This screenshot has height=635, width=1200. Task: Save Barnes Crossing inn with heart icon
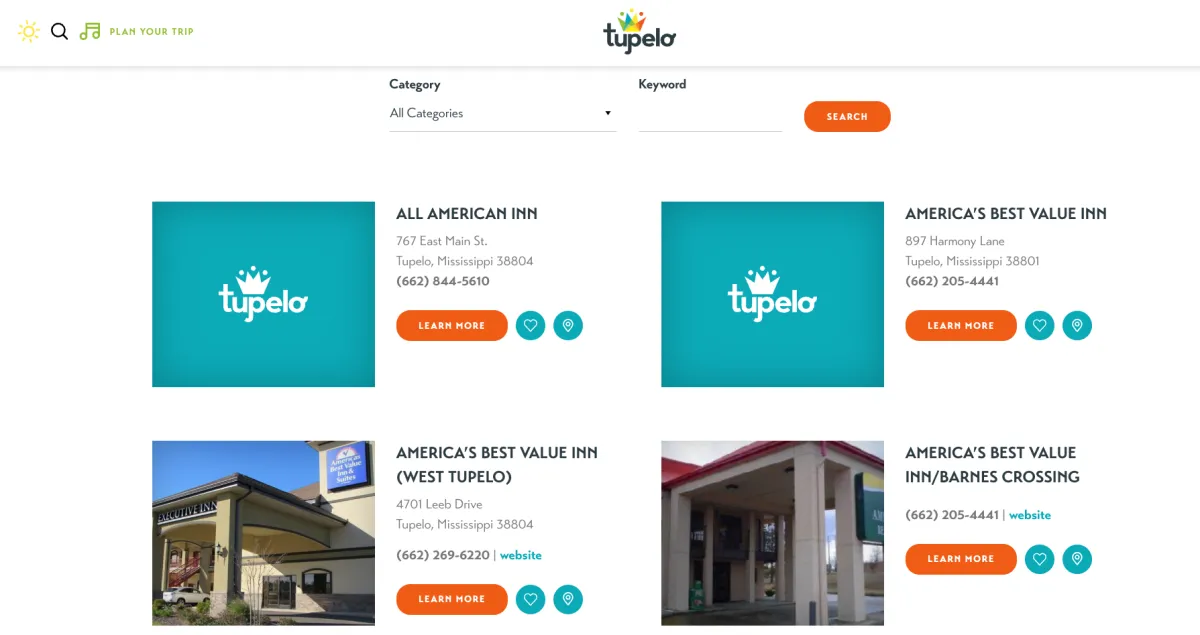pyautogui.click(x=1040, y=559)
